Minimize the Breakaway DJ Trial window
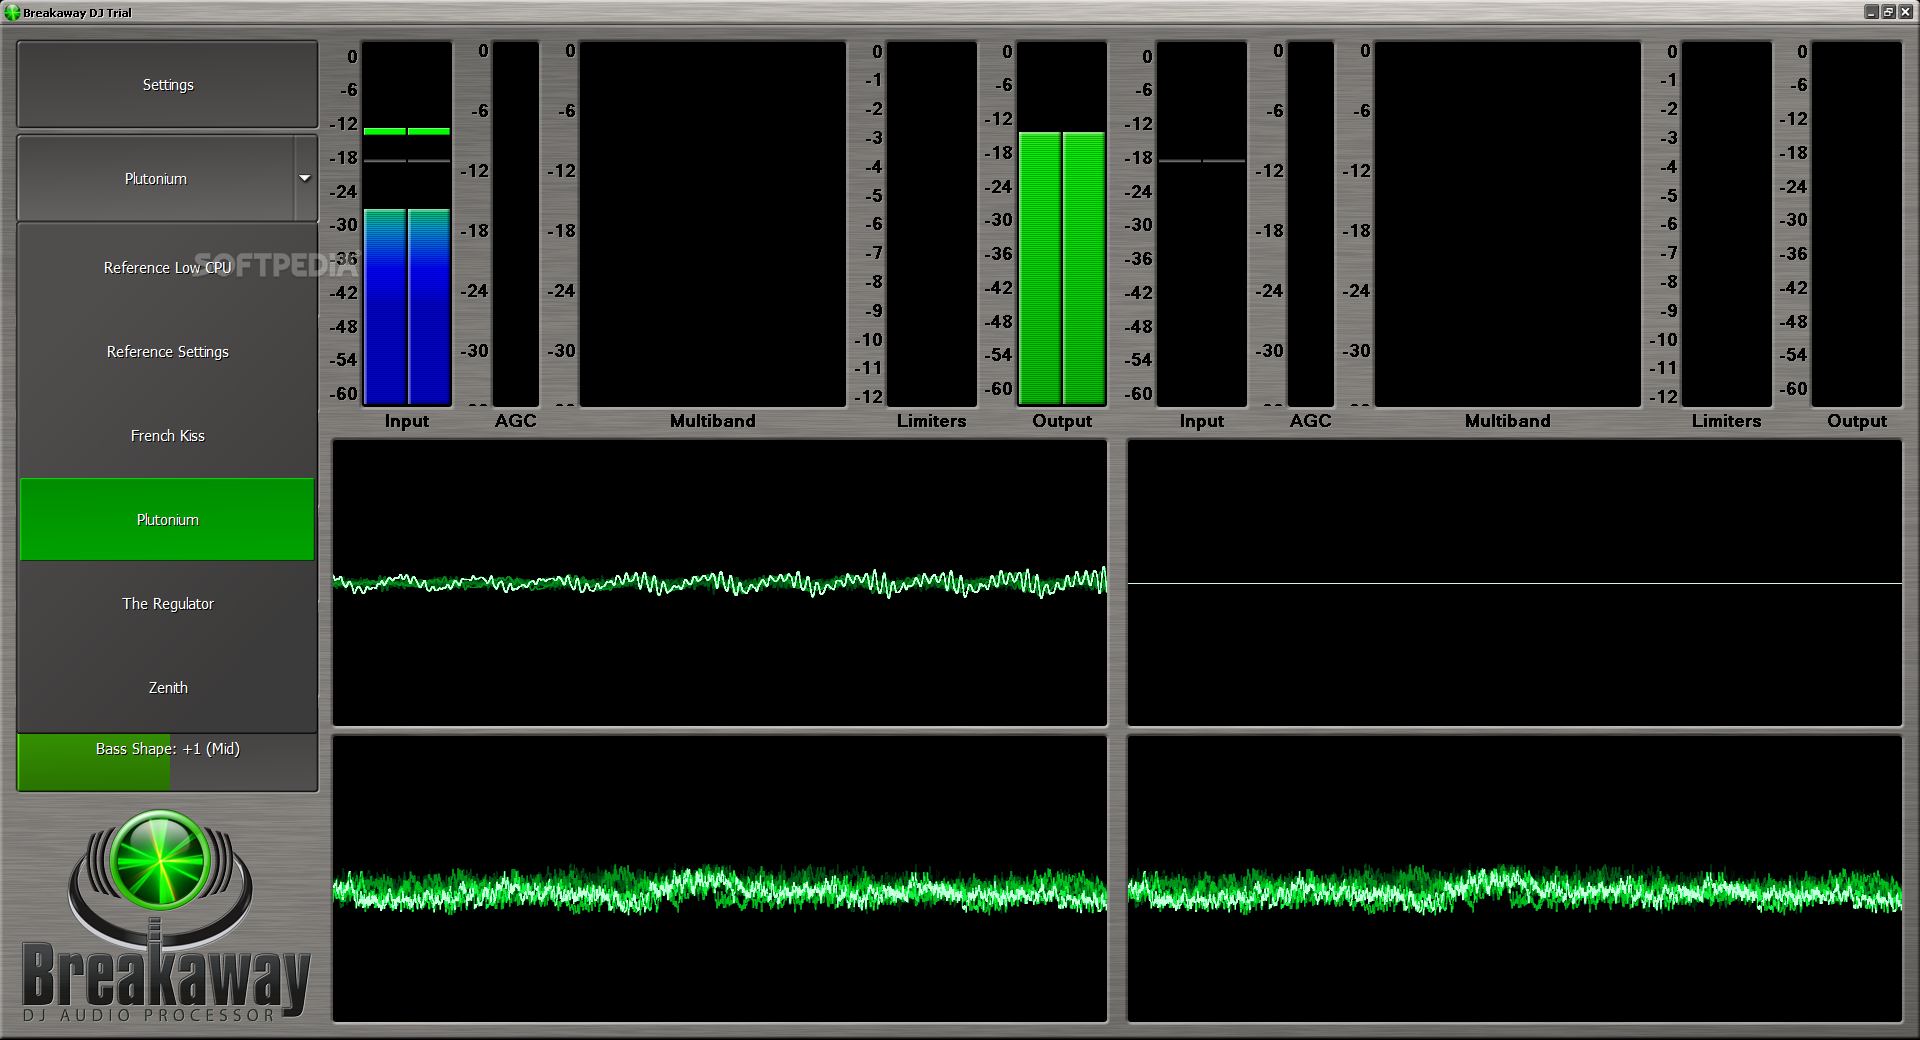The height and width of the screenshot is (1040, 1920). tap(1871, 12)
